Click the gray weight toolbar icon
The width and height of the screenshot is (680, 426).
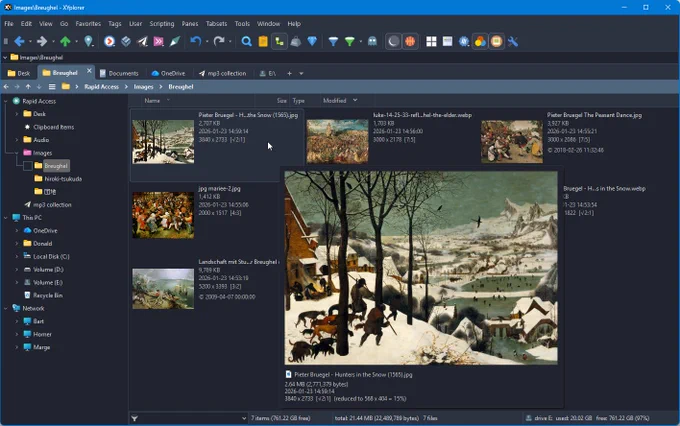pyautogui.click(x=296, y=41)
